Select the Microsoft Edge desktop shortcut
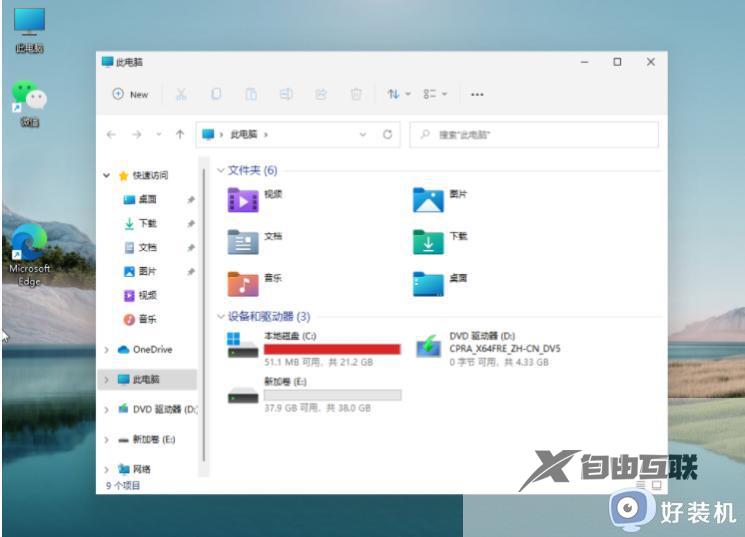This screenshot has width=745, height=537. (29, 255)
